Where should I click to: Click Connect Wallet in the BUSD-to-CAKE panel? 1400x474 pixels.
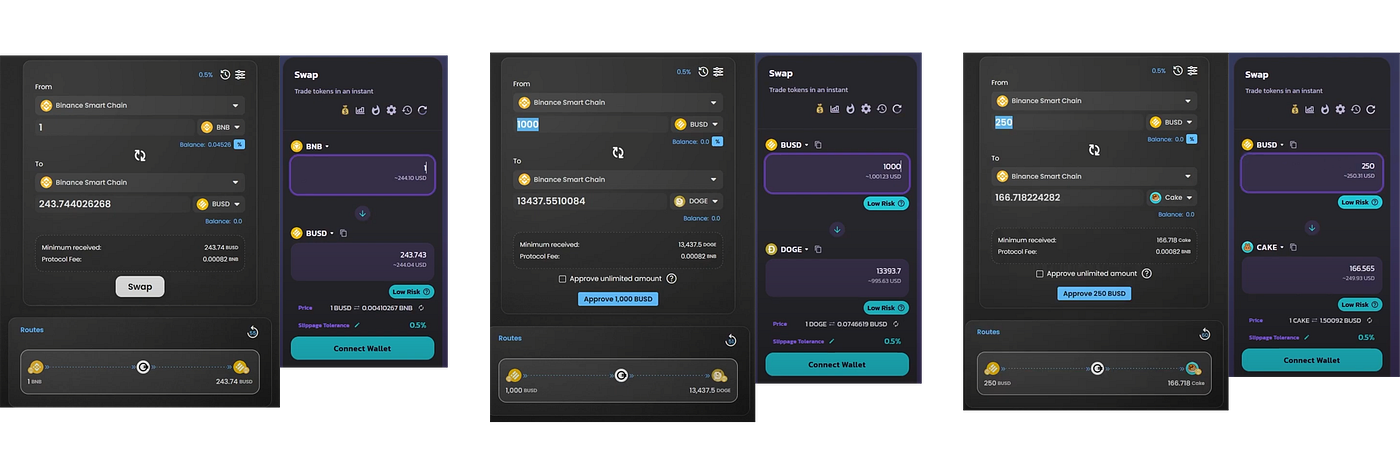coord(1312,360)
